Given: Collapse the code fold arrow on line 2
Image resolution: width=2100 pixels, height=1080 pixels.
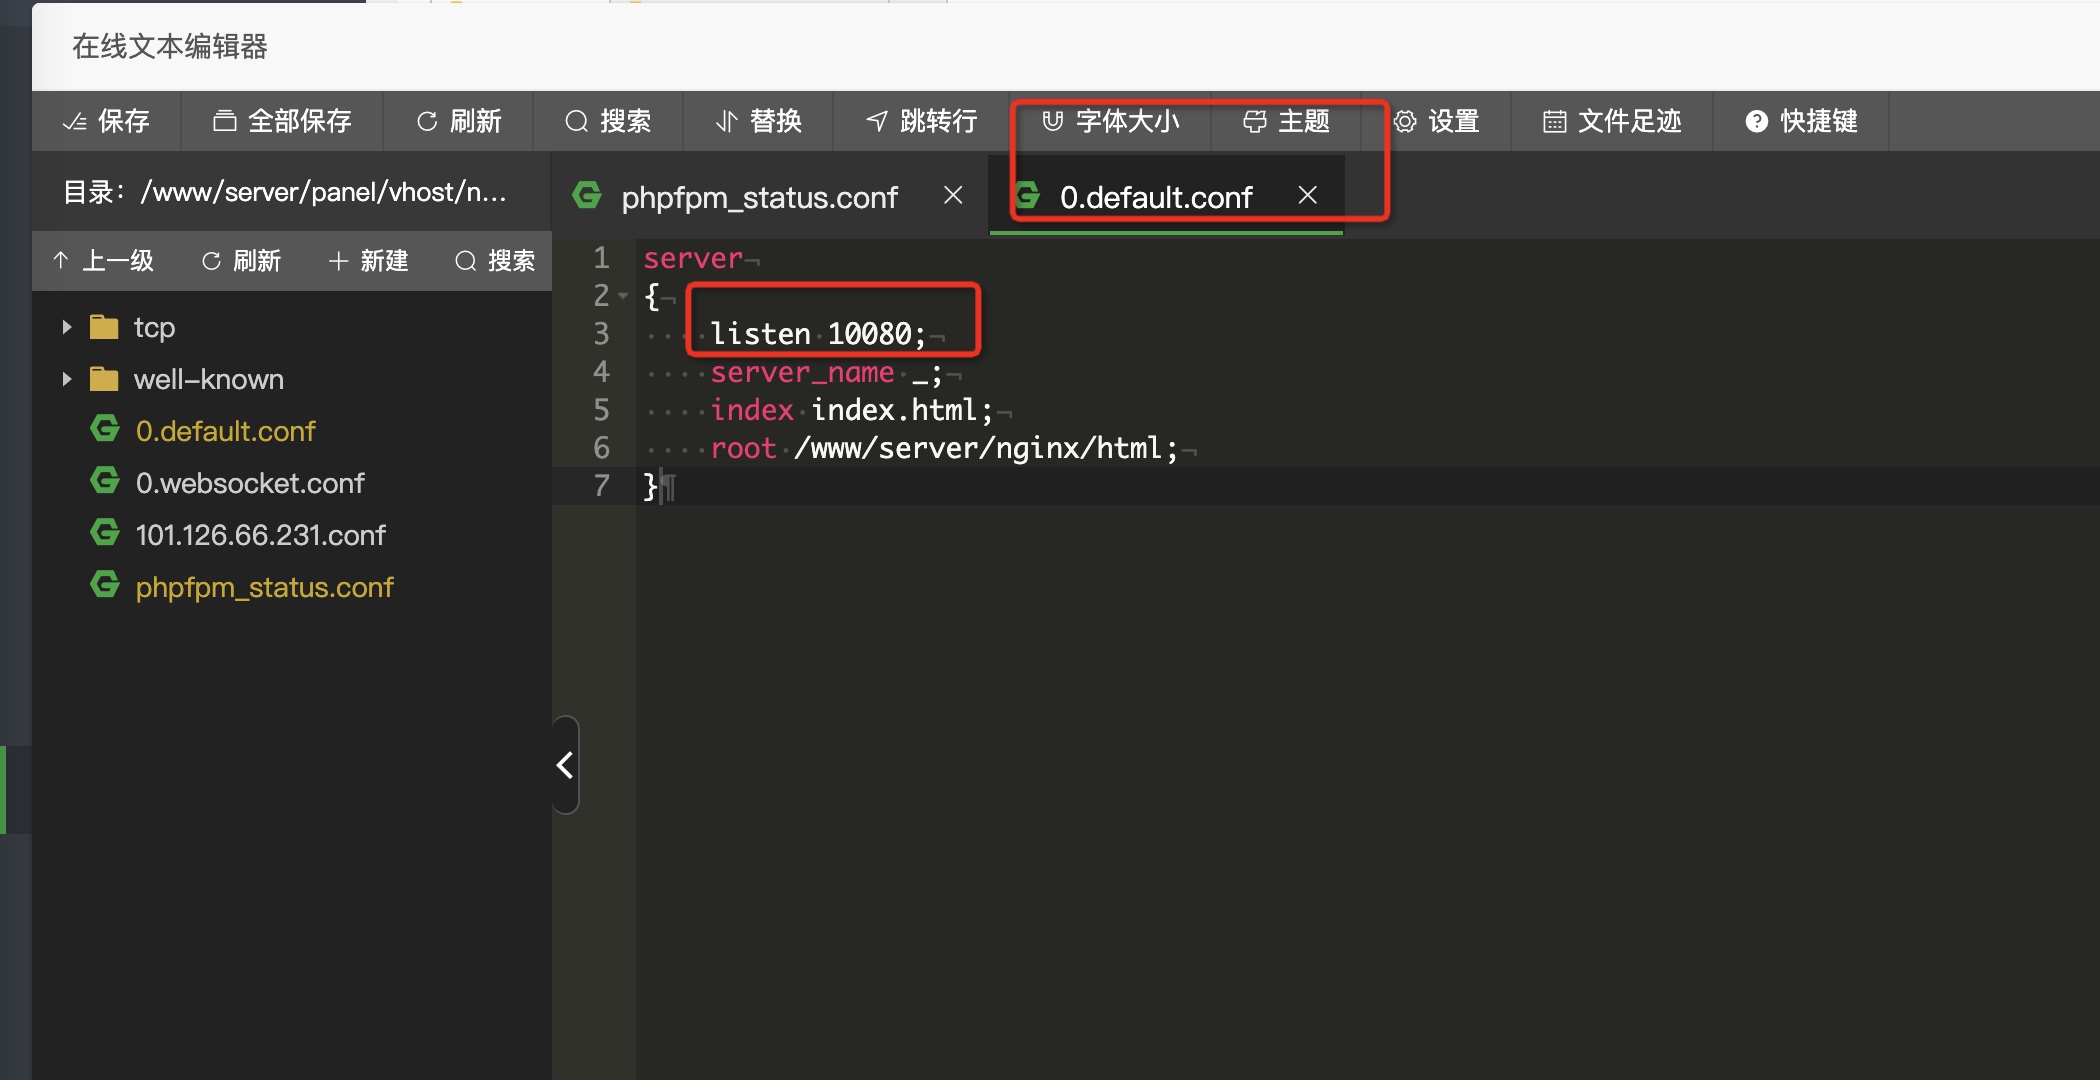Looking at the screenshot, I should pos(623,296).
